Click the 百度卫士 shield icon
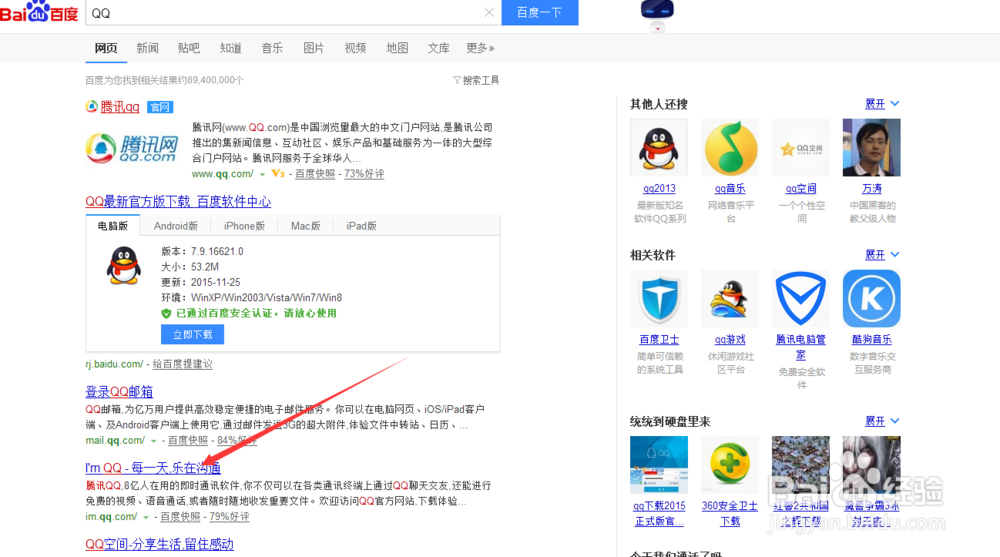This screenshot has width=1000, height=557. tap(659, 299)
